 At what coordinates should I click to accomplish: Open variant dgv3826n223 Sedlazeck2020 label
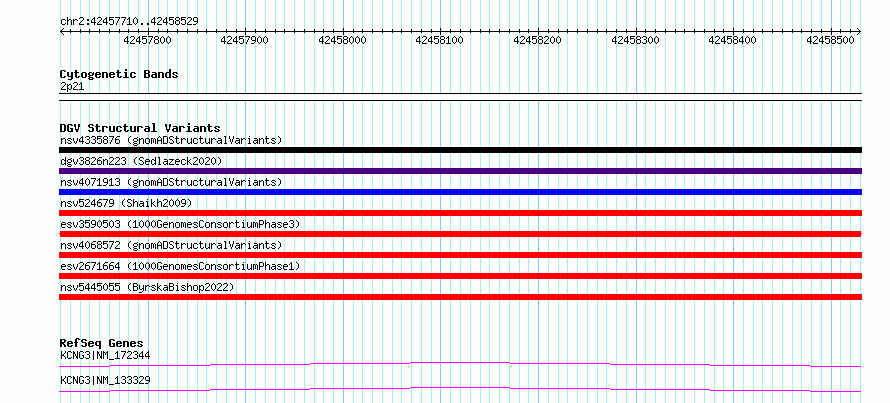point(141,161)
